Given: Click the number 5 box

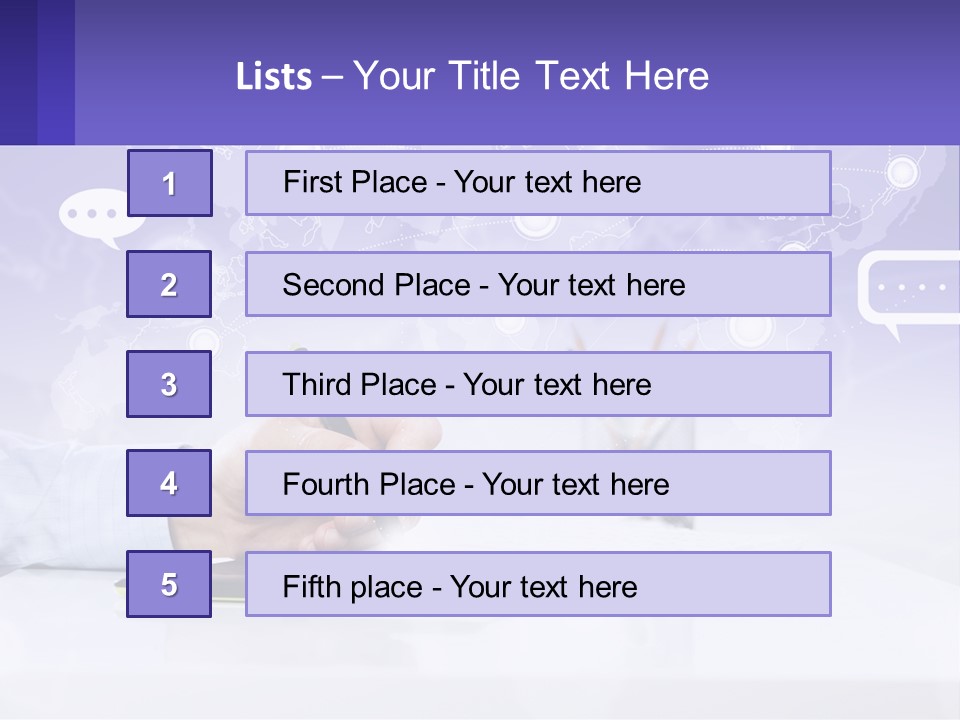Looking at the screenshot, I should (169, 584).
